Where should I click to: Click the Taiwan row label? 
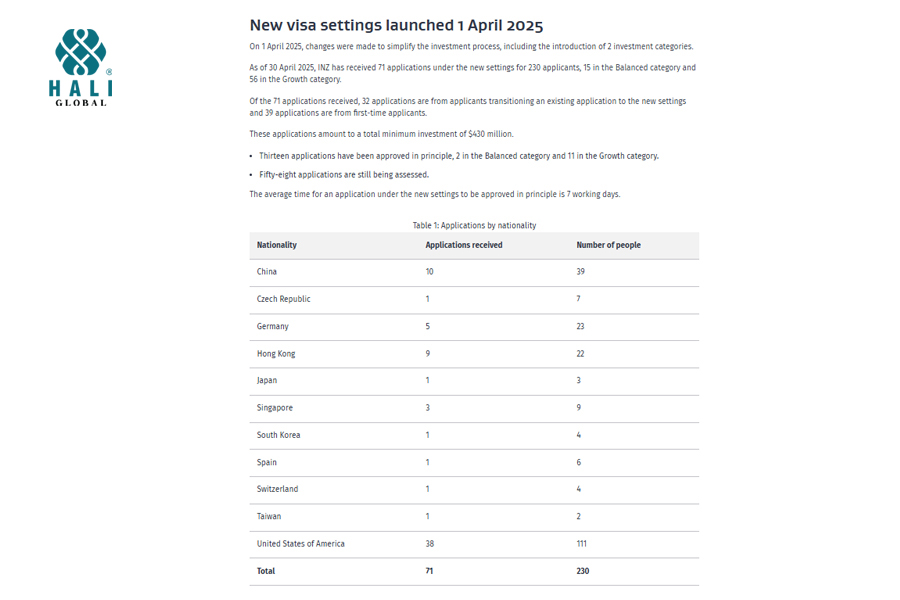(x=269, y=516)
